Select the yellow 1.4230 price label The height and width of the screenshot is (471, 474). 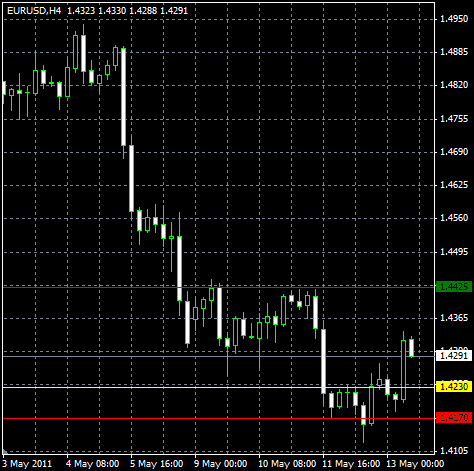[x=454, y=387]
